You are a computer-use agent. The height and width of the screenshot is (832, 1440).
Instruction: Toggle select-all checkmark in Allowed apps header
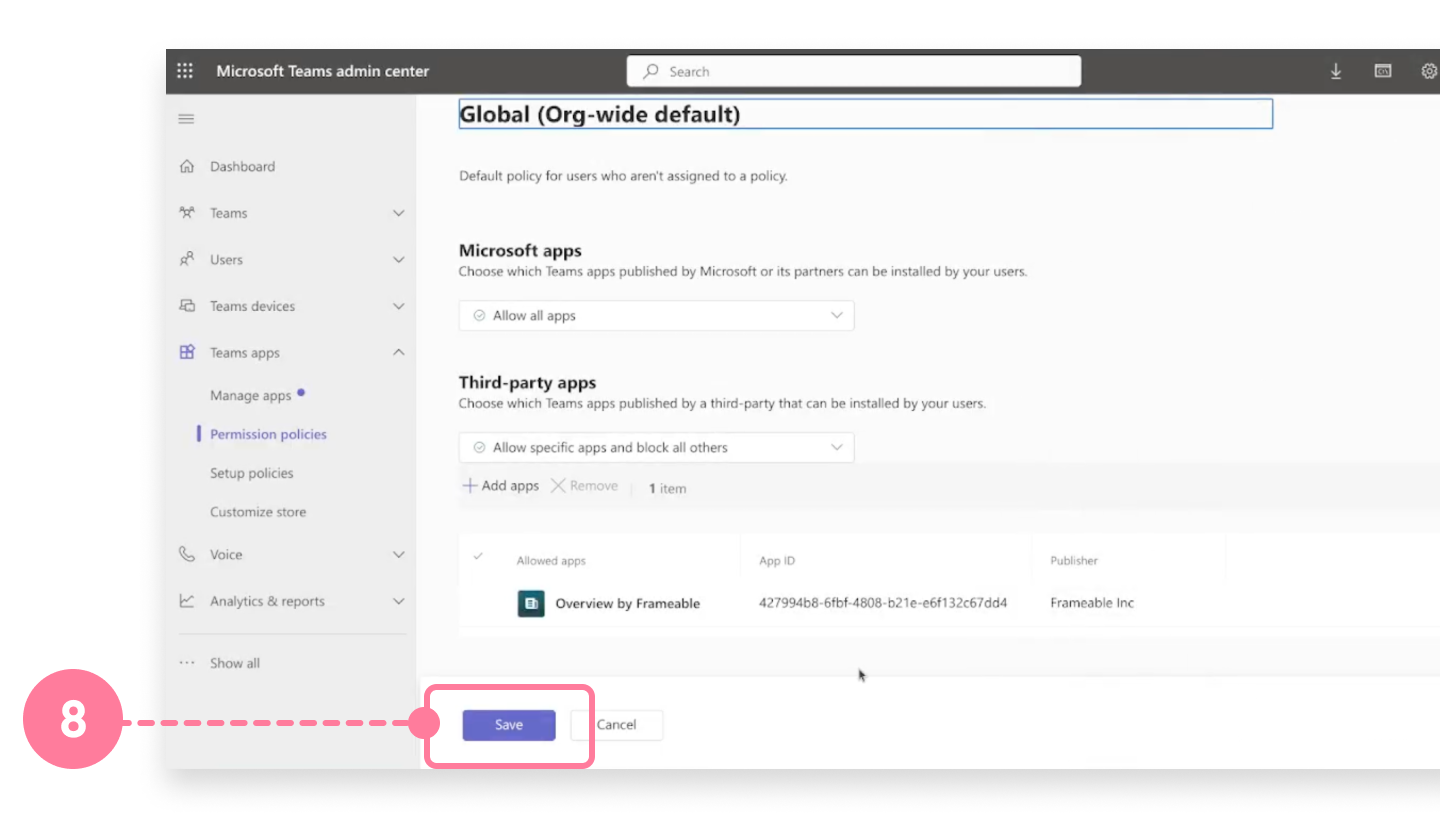point(478,556)
